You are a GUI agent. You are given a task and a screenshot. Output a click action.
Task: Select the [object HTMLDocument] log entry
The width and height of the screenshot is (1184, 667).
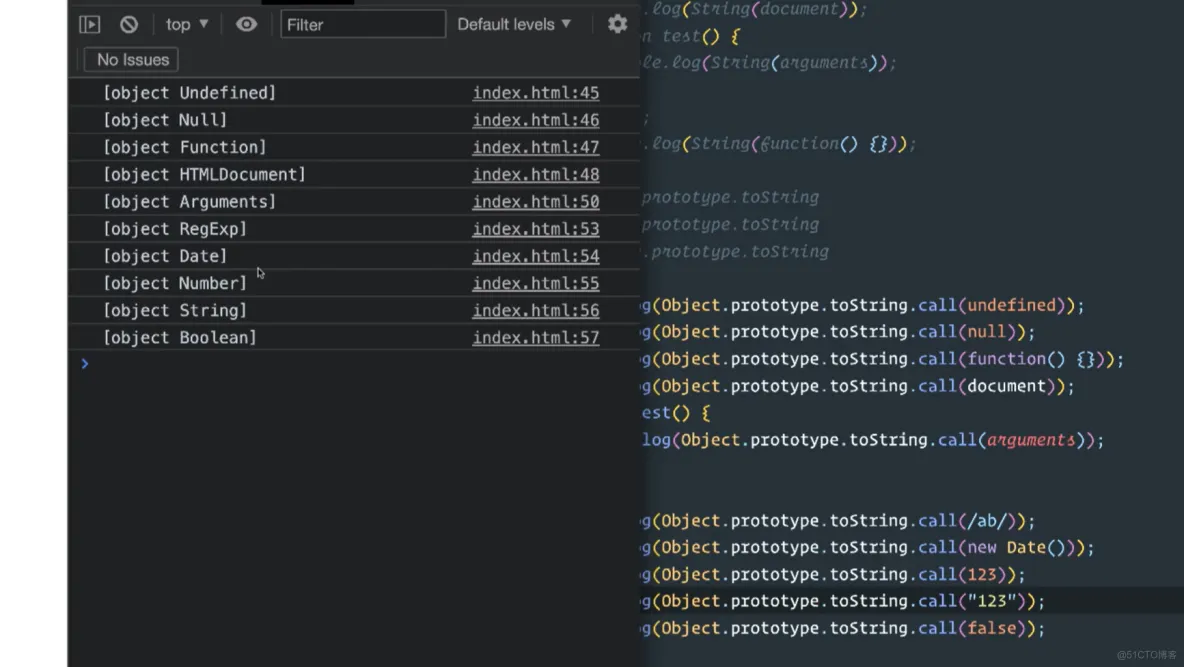pos(204,174)
